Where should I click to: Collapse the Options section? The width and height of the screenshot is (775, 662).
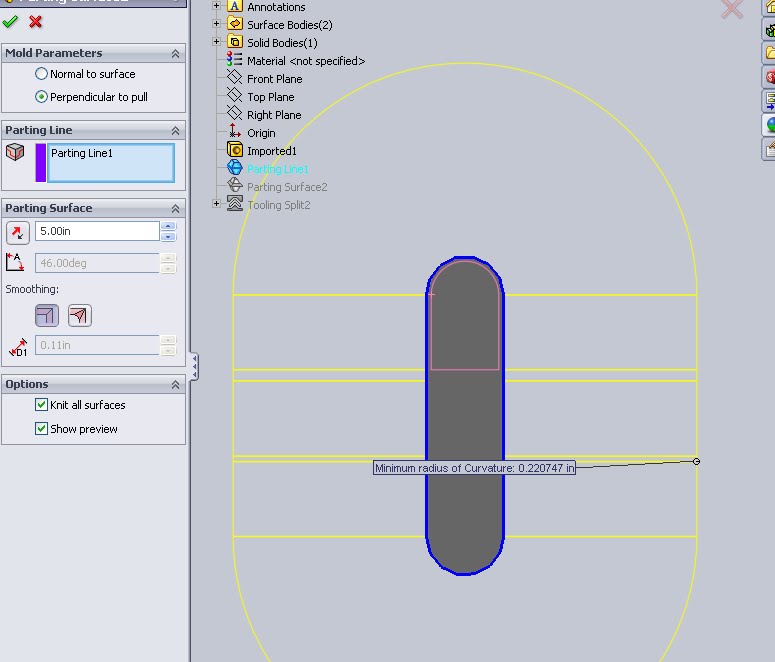[175, 385]
